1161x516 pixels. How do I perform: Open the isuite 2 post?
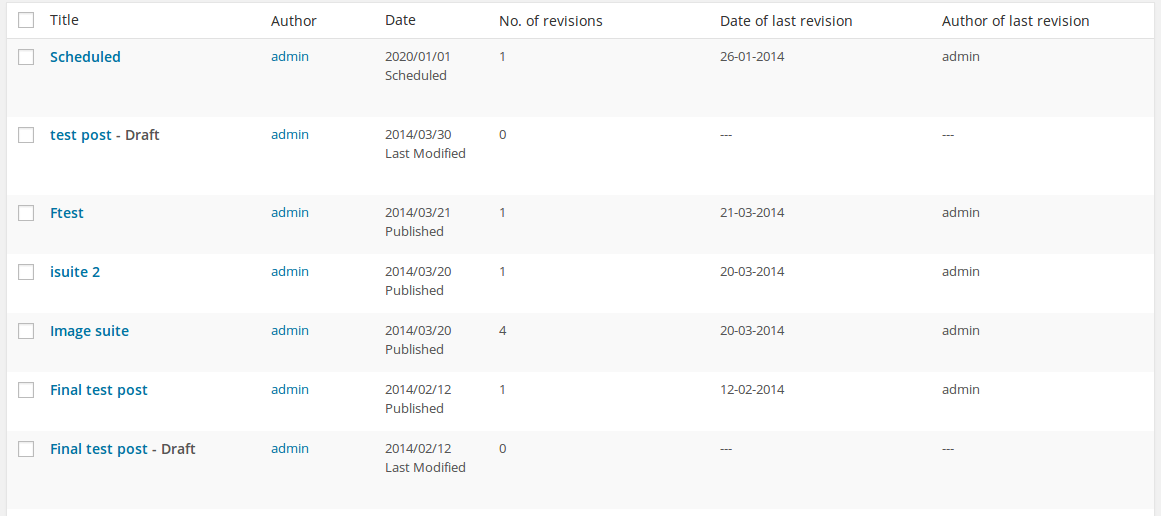pyautogui.click(x=75, y=272)
